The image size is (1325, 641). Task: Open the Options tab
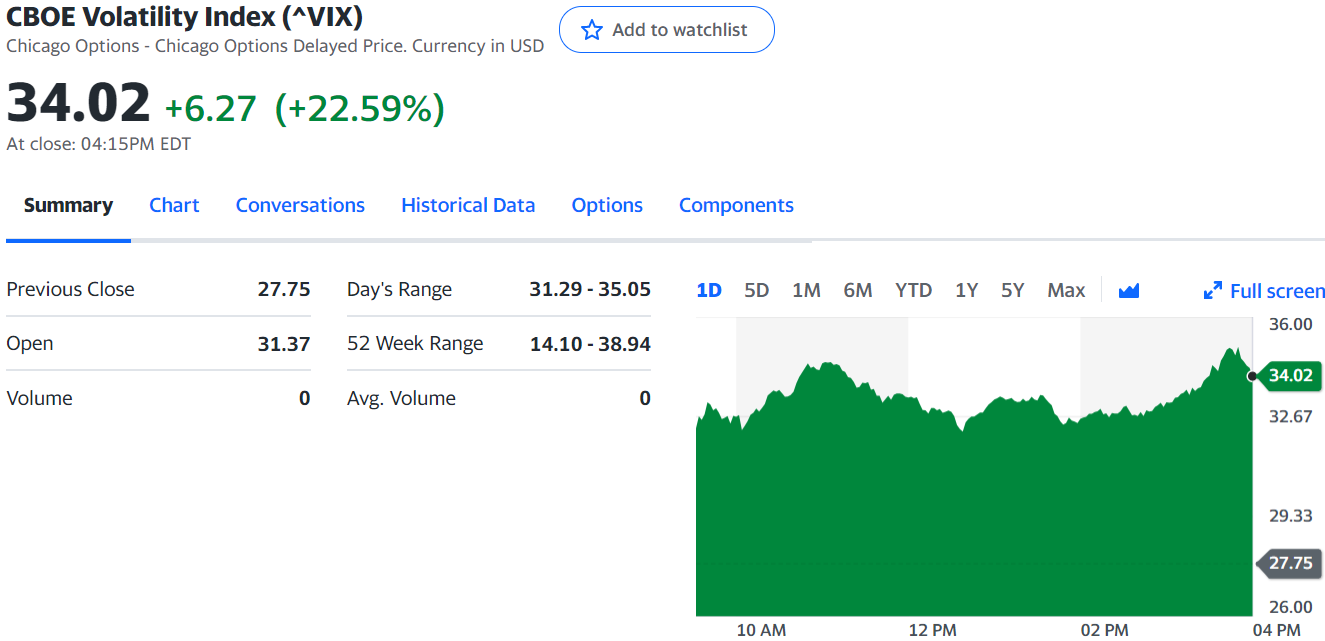607,205
